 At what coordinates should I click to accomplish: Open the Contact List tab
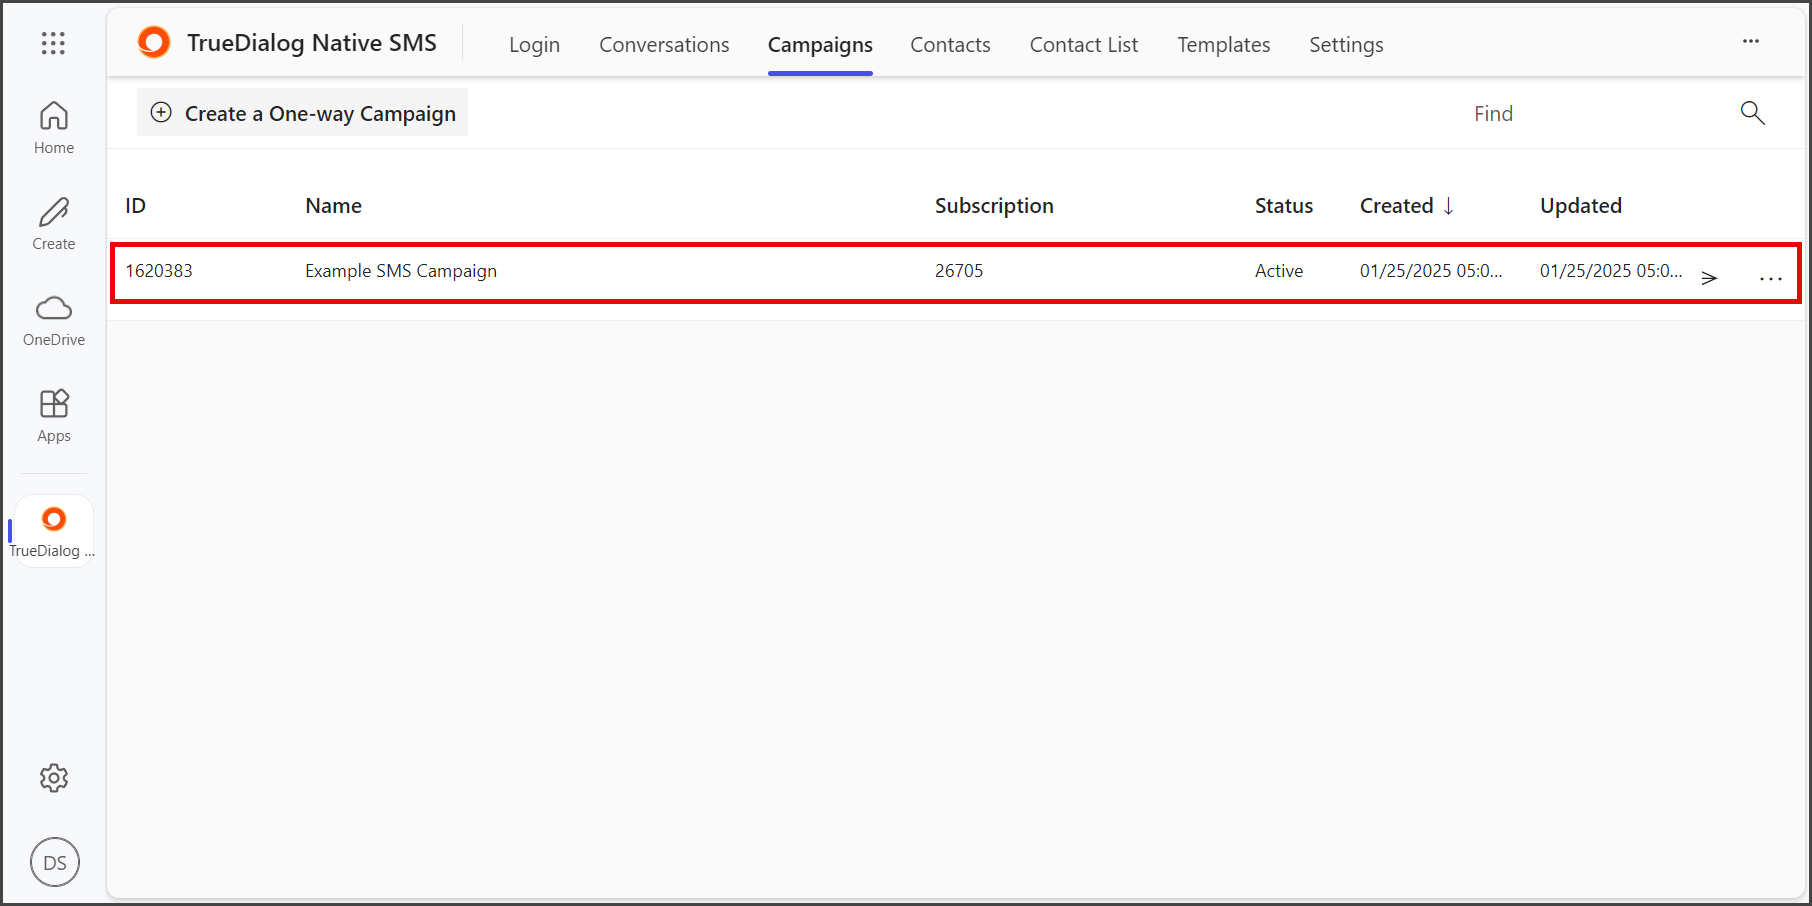[1084, 45]
